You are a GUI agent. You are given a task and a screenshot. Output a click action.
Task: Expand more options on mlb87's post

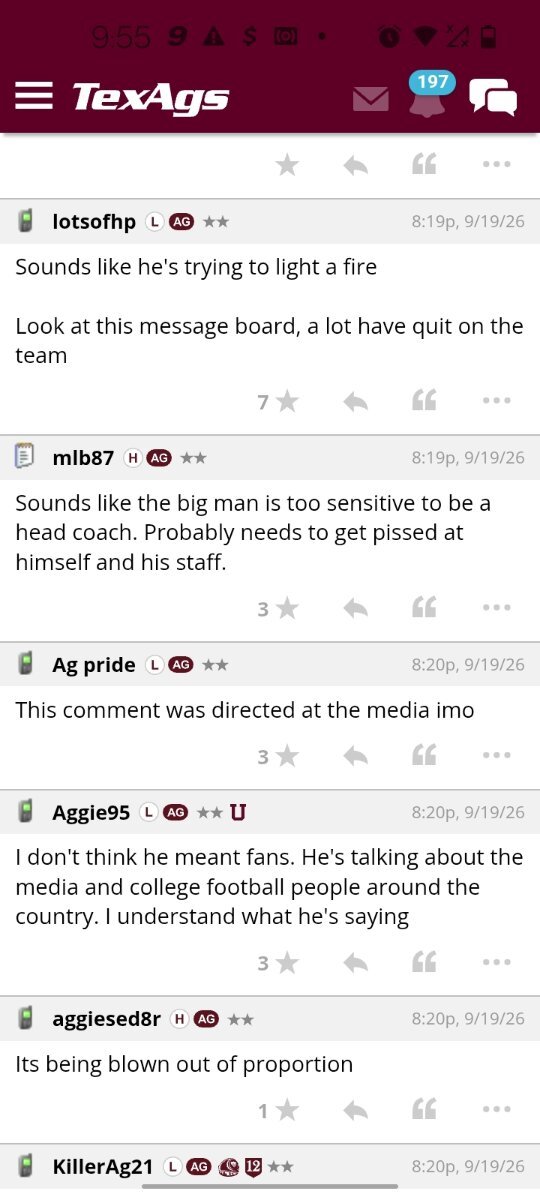coord(496,608)
